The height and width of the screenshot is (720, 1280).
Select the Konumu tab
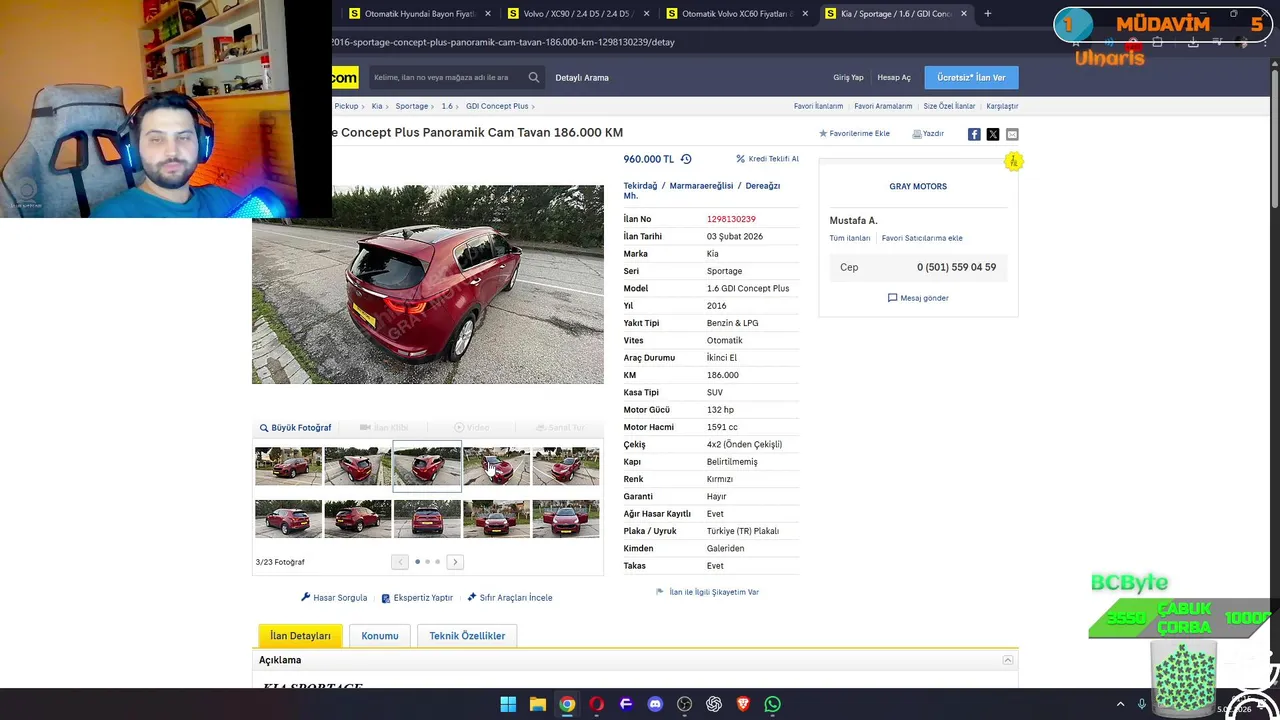click(380, 636)
